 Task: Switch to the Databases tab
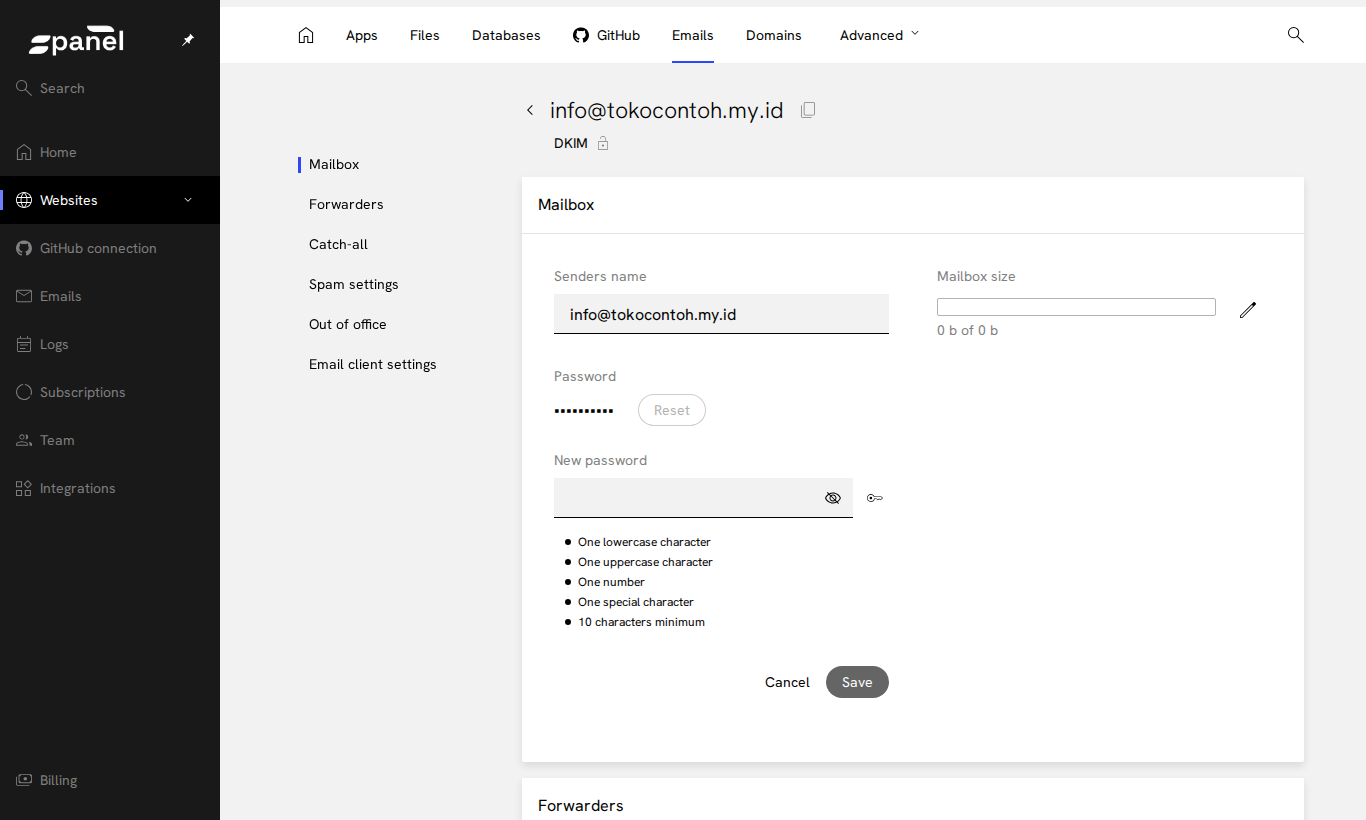tap(506, 35)
